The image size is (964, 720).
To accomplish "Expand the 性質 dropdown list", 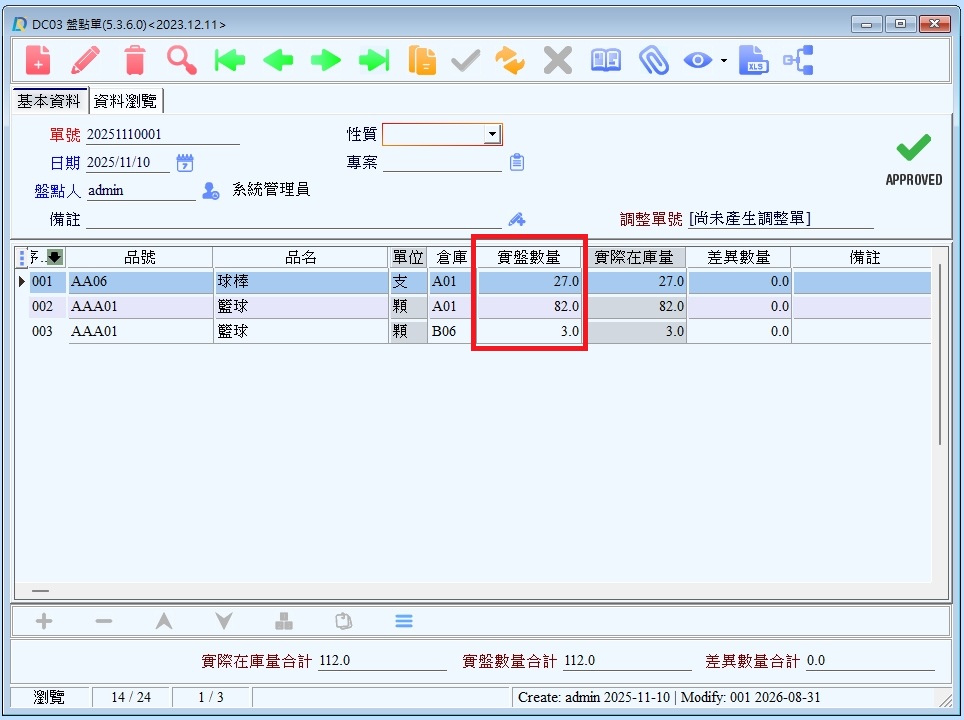I will pos(492,134).
